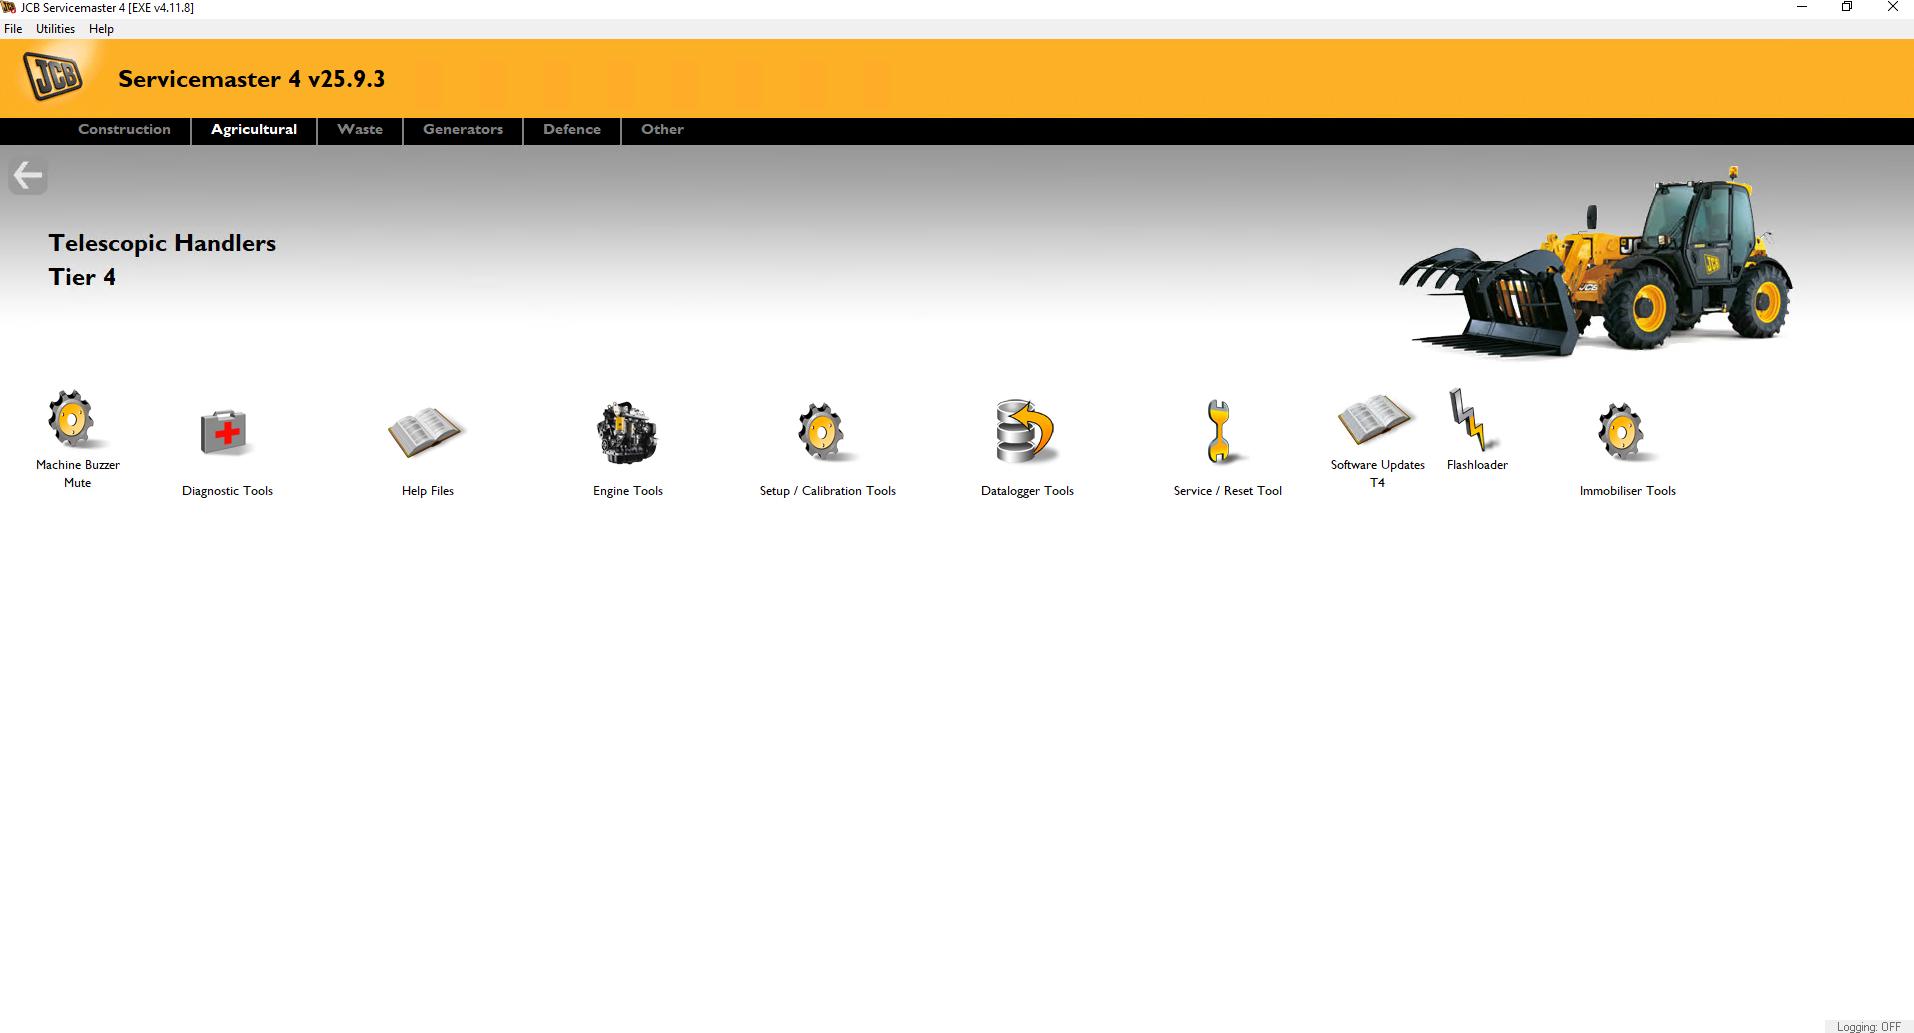
Task: Open Setup / Calibration Tools
Action: [x=826, y=432]
